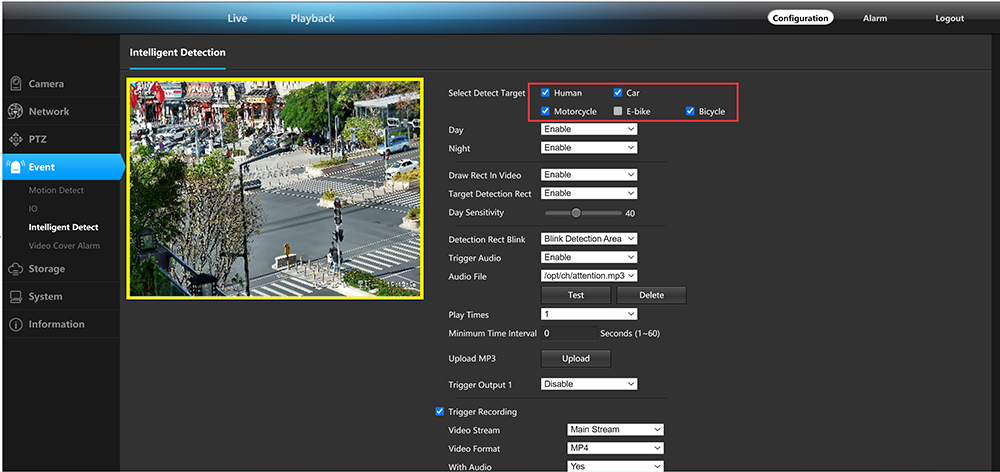The width and height of the screenshot is (1000, 472).
Task: Open the Detection Rect Blink dropdown
Action: tap(589, 239)
